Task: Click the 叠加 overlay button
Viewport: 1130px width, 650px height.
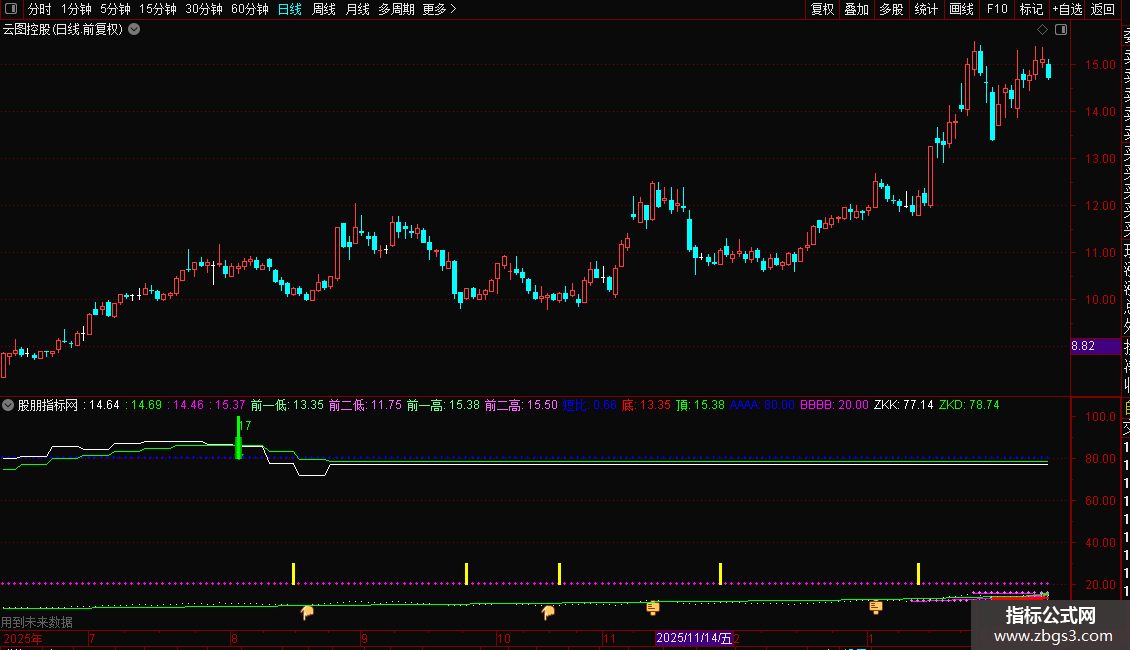Action: pyautogui.click(x=857, y=9)
